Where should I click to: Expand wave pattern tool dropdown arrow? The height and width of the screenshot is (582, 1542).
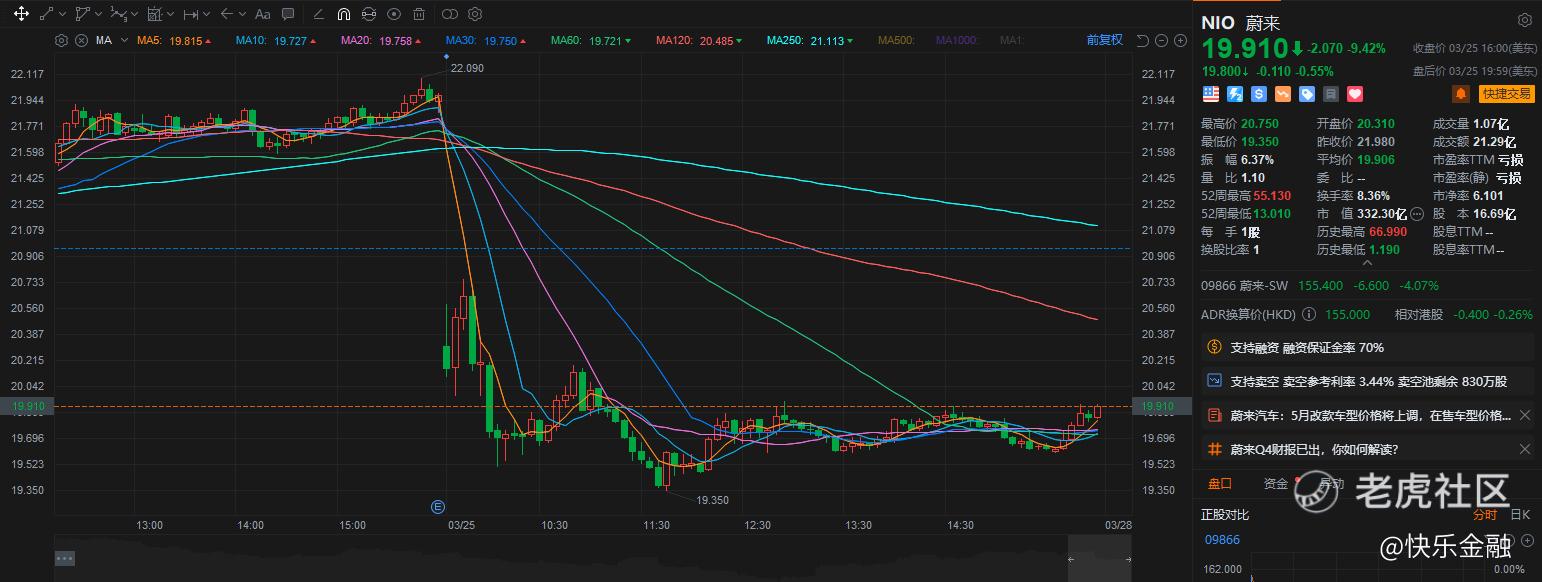(135, 15)
